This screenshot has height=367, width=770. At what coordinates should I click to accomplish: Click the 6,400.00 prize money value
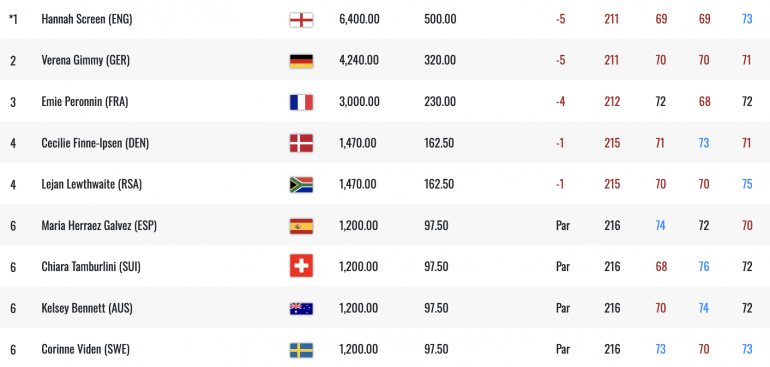pos(359,20)
